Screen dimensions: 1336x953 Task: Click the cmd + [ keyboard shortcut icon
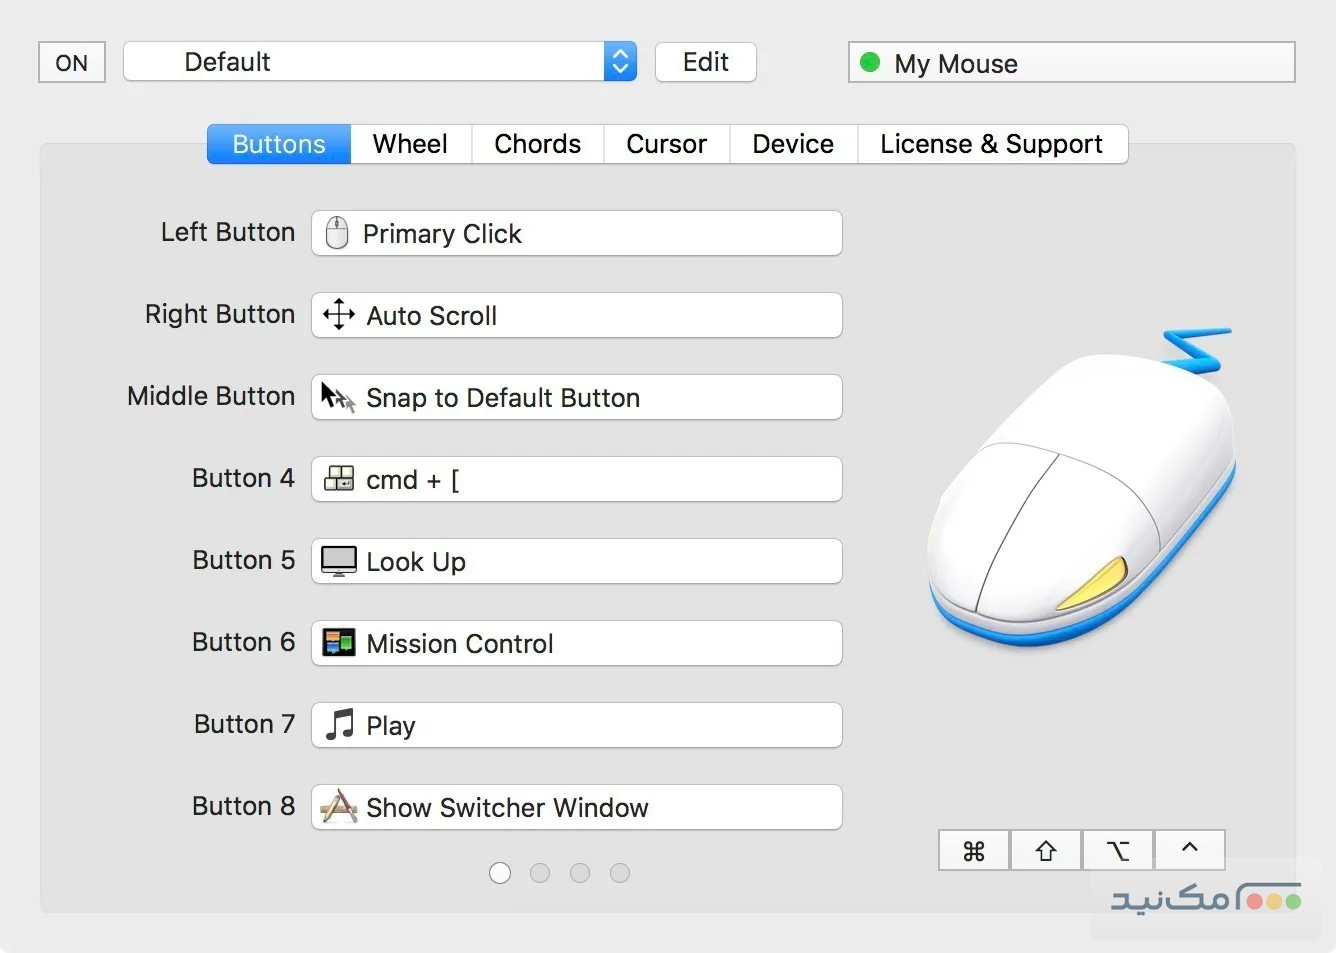[x=339, y=479]
